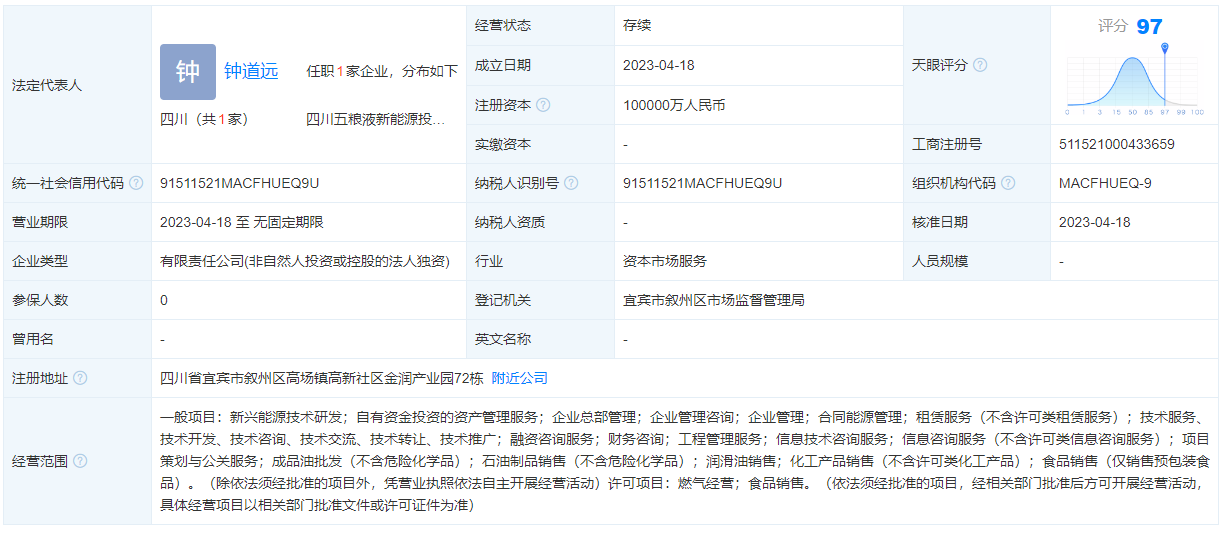Click the 工商注册号 value 511521000433659

pyautogui.click(x=1116, y=144)
